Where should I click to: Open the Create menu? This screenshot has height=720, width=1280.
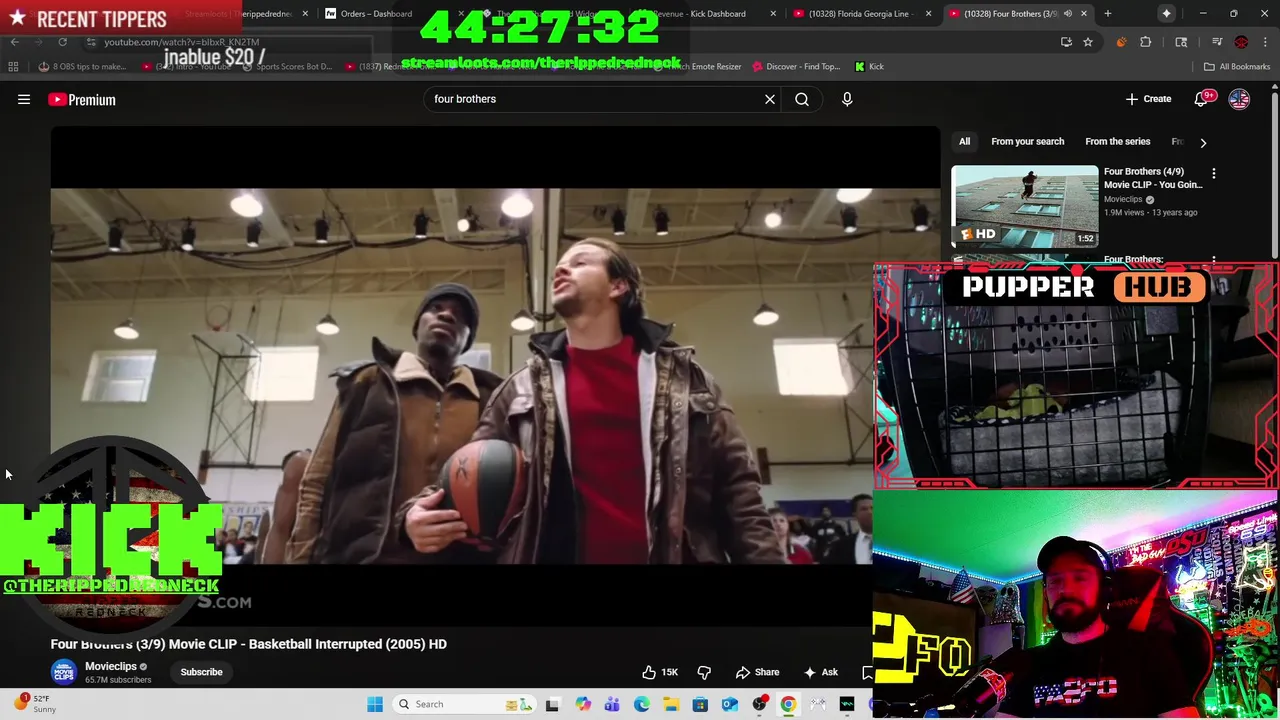click(1148, 99)
